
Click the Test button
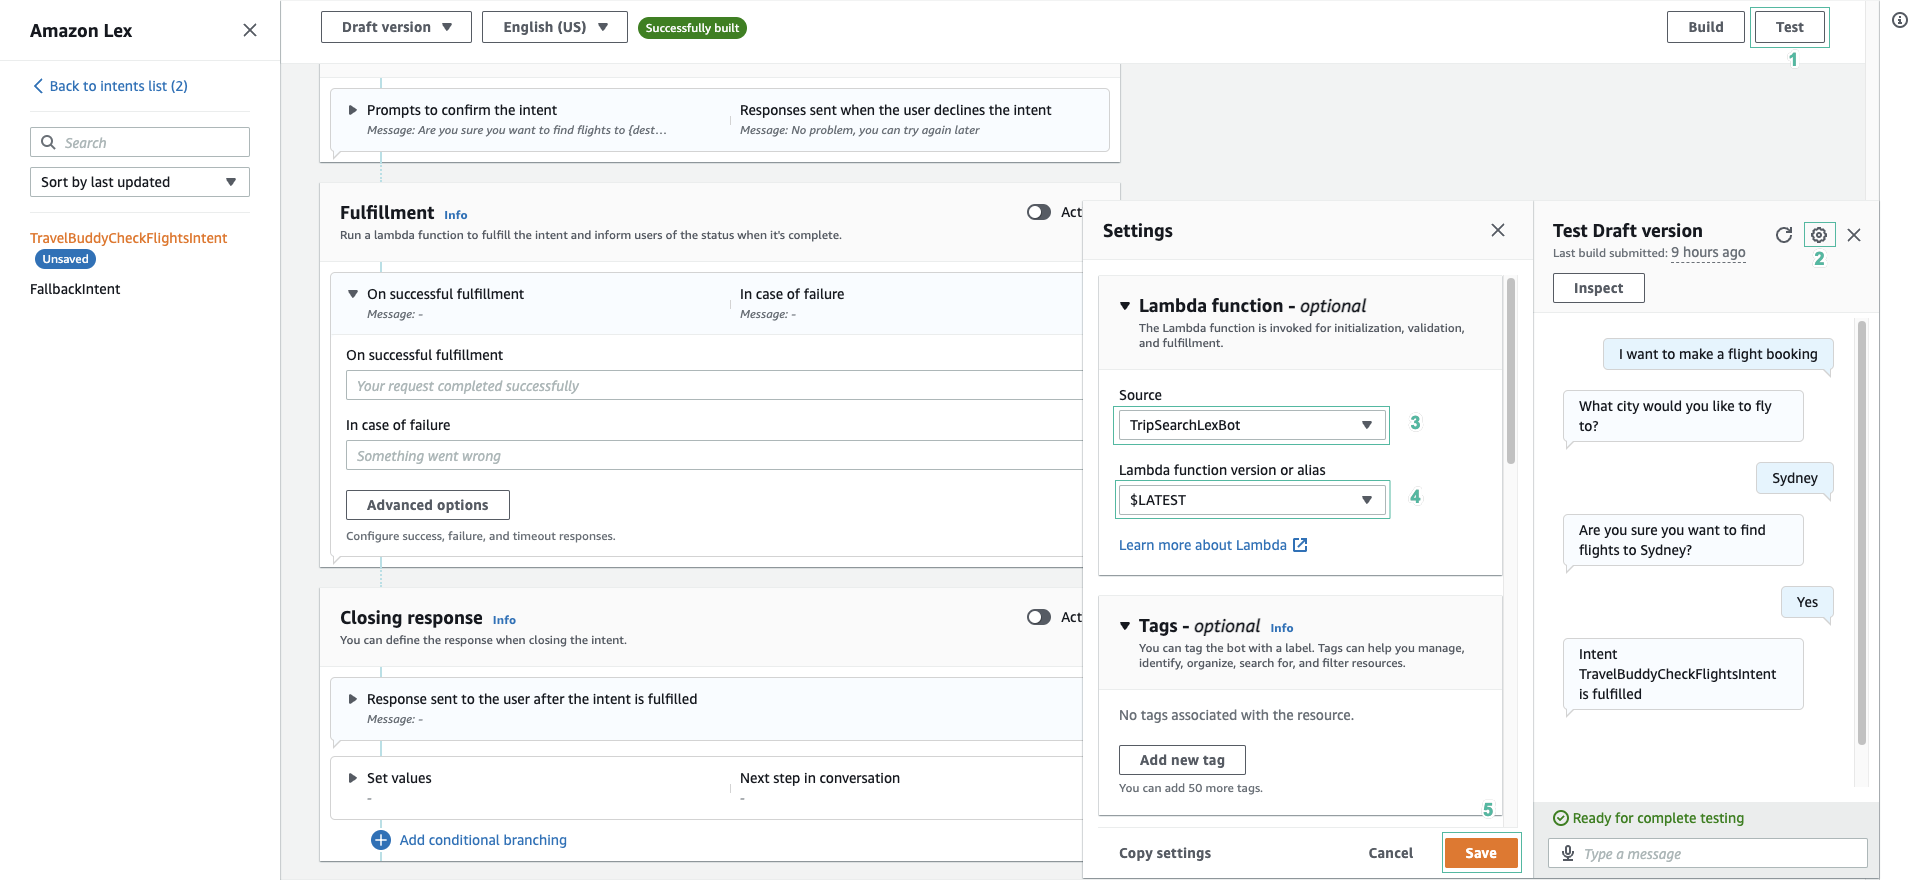(x=1789, y=27)
